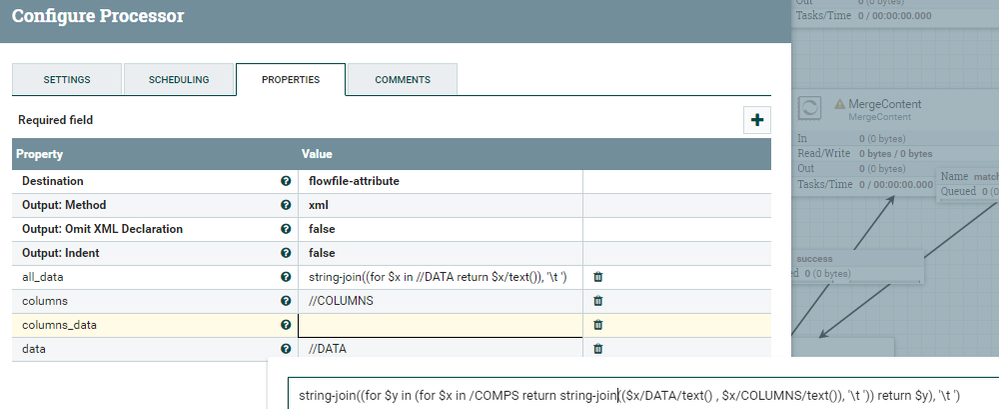The height and width of the screenshot is (409, 999).
Task: Edit the Output: Indent value false
Action: pyautogui.click(x=440, y=253)
